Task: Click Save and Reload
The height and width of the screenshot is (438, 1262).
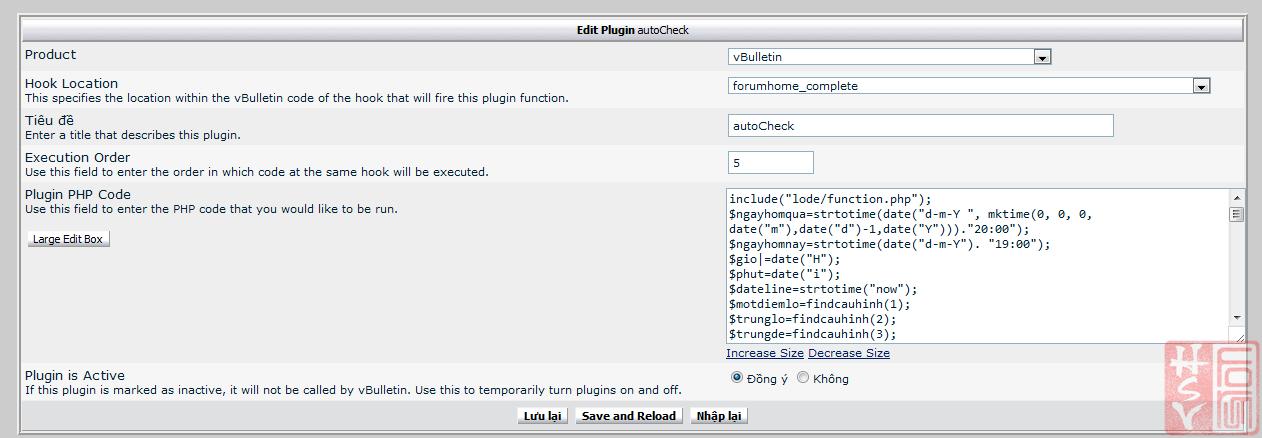Action: (629, 416)
